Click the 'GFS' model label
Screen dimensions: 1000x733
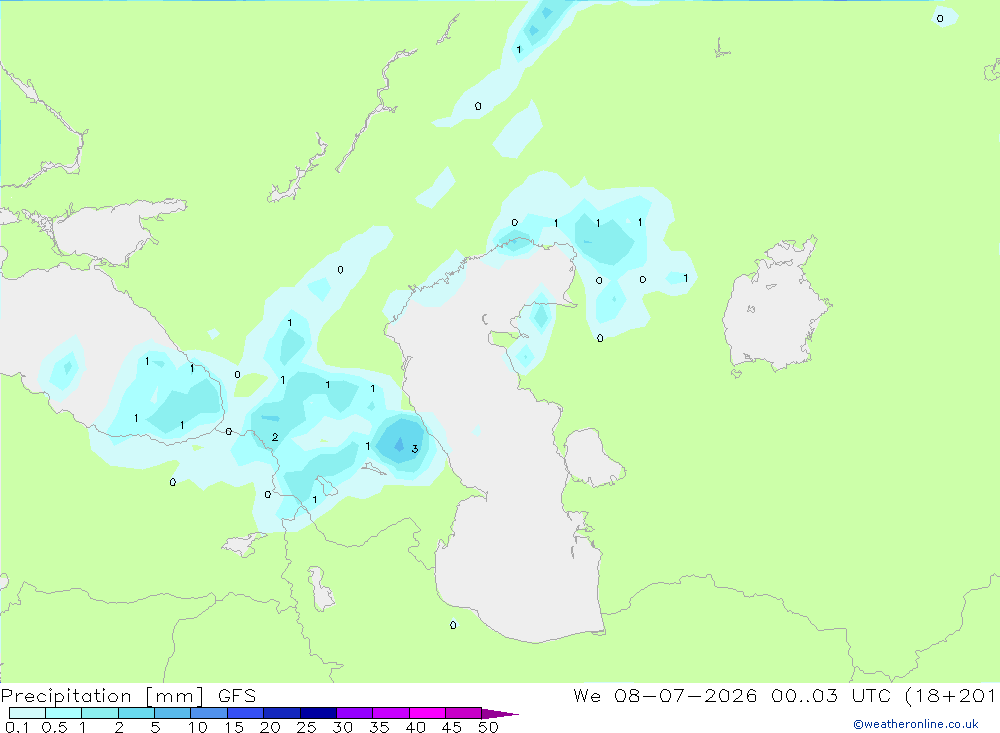[237, 696]
